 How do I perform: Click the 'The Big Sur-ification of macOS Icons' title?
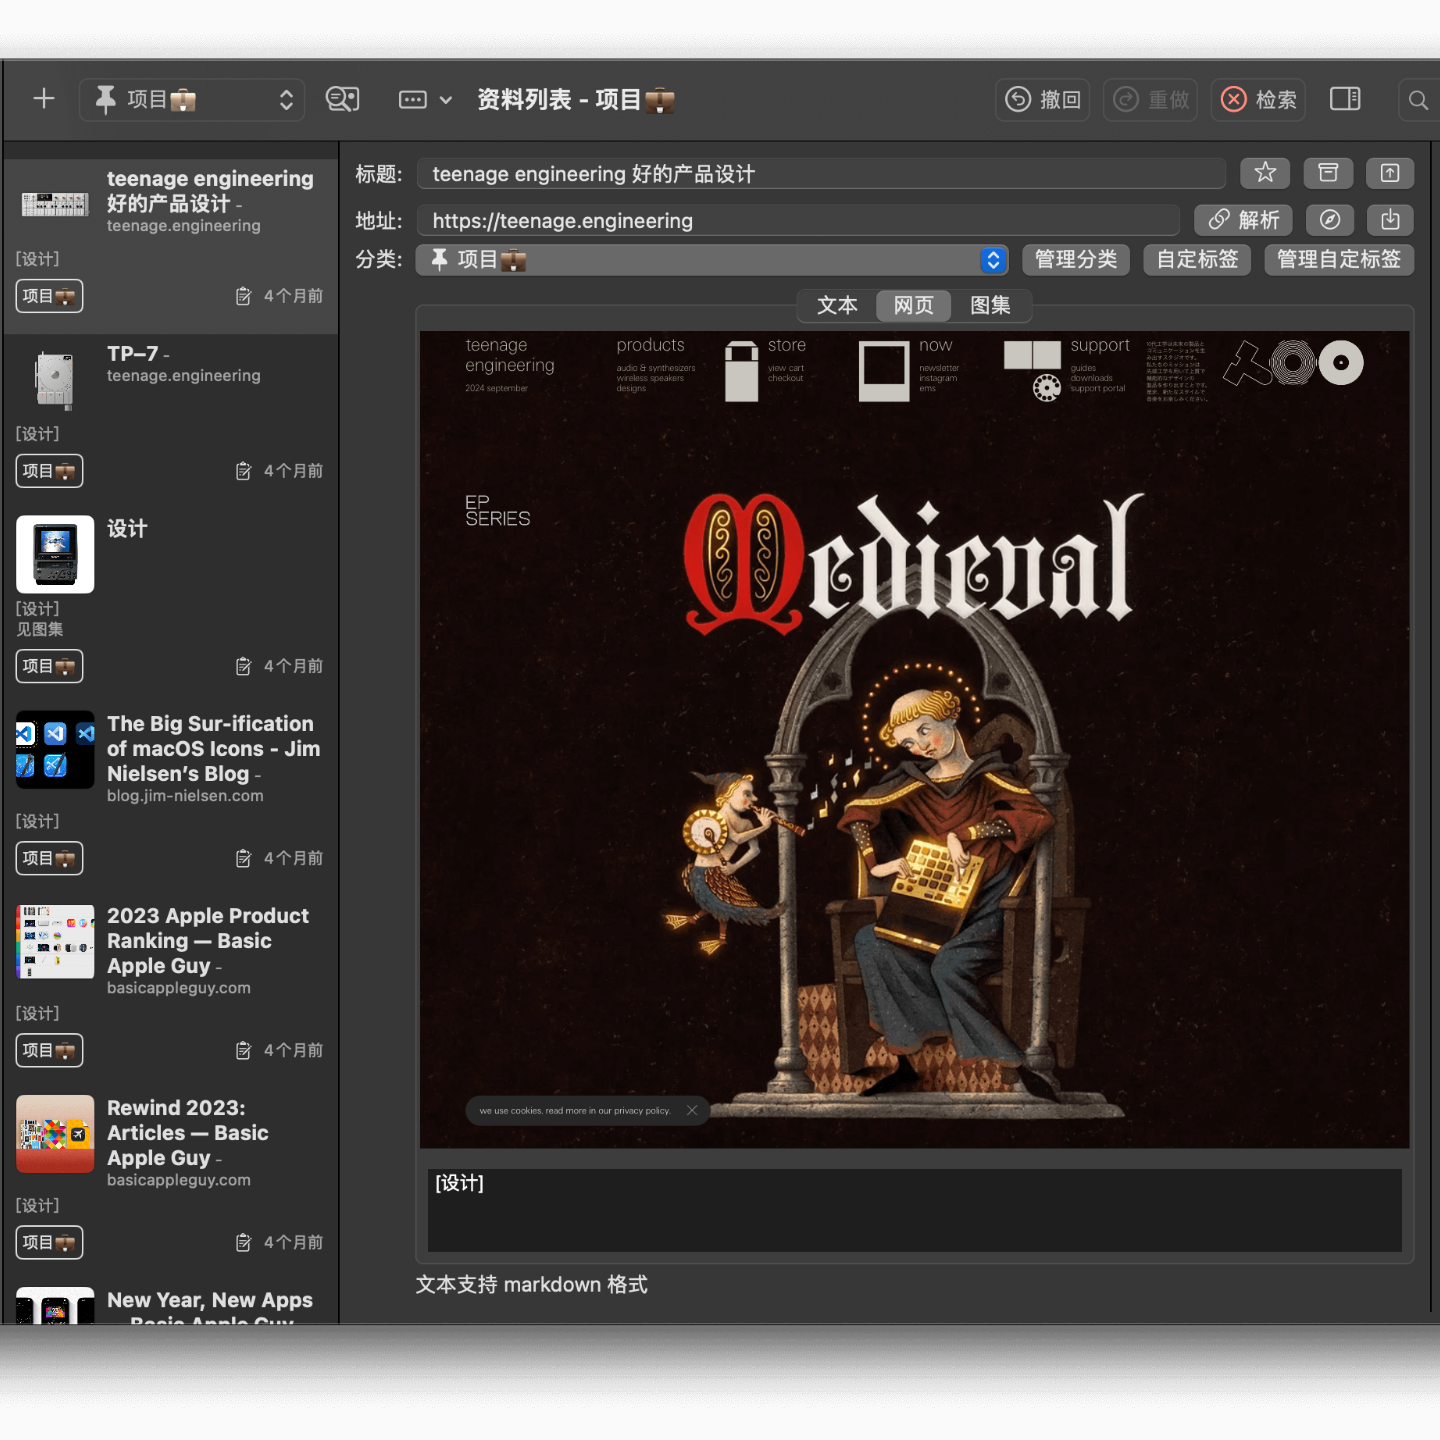(x=213, y=748)
